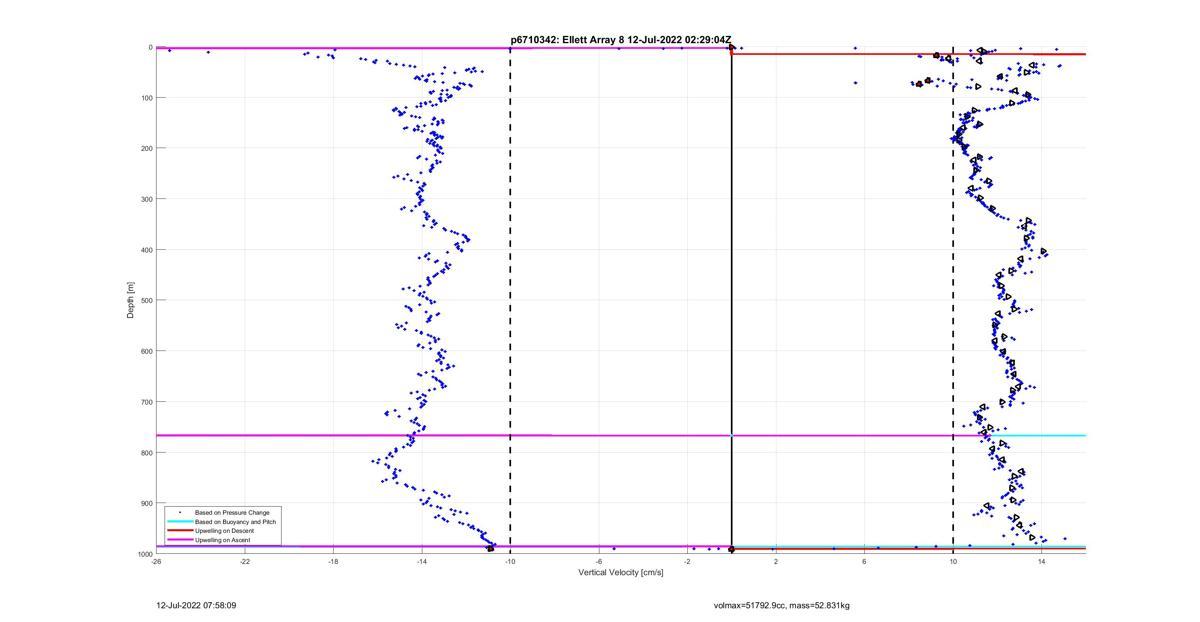
Task: Click the y-axis tick label '1000'
Action: click(x=144, y=553)
